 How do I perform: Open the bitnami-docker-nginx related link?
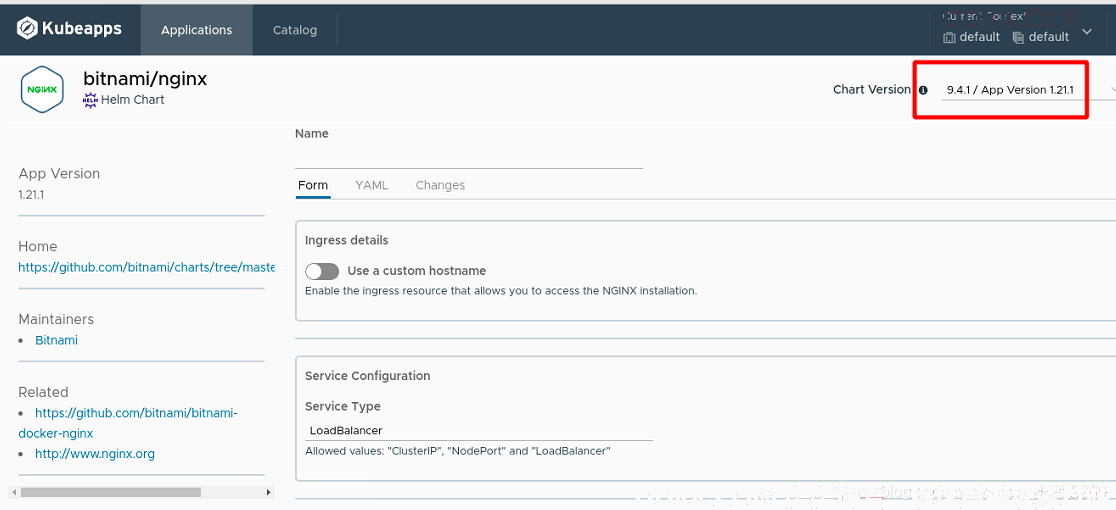click(128, 423)
